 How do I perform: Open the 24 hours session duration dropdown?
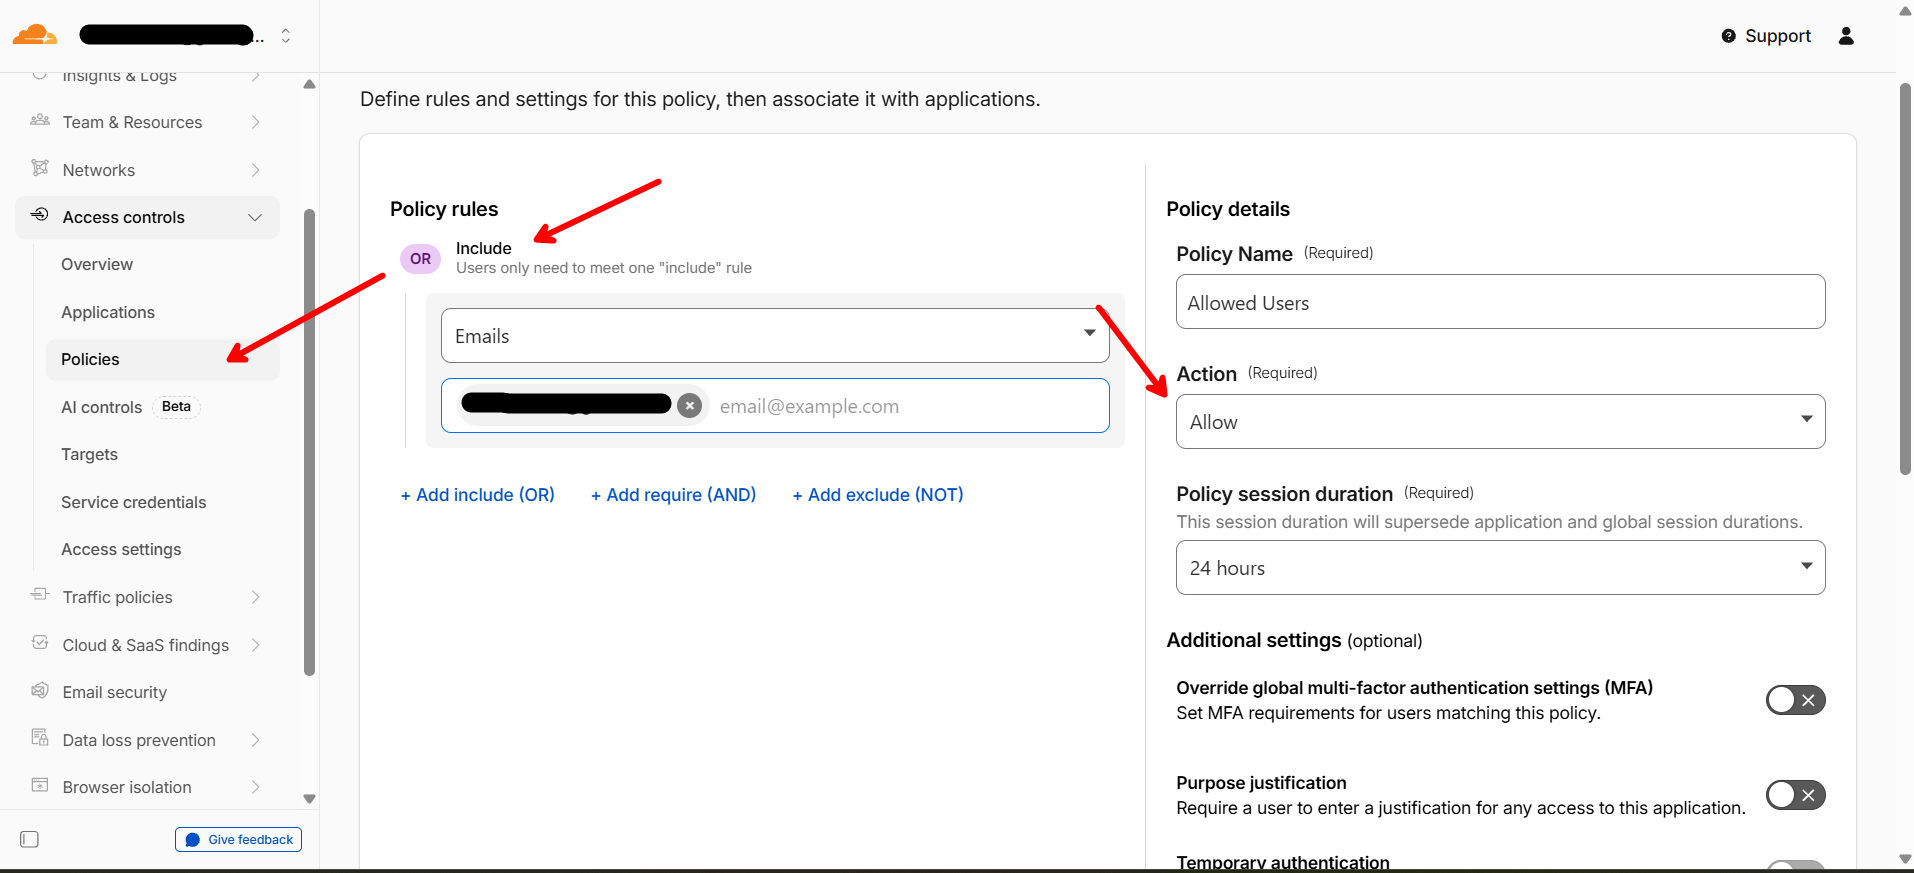point(1500,567)
